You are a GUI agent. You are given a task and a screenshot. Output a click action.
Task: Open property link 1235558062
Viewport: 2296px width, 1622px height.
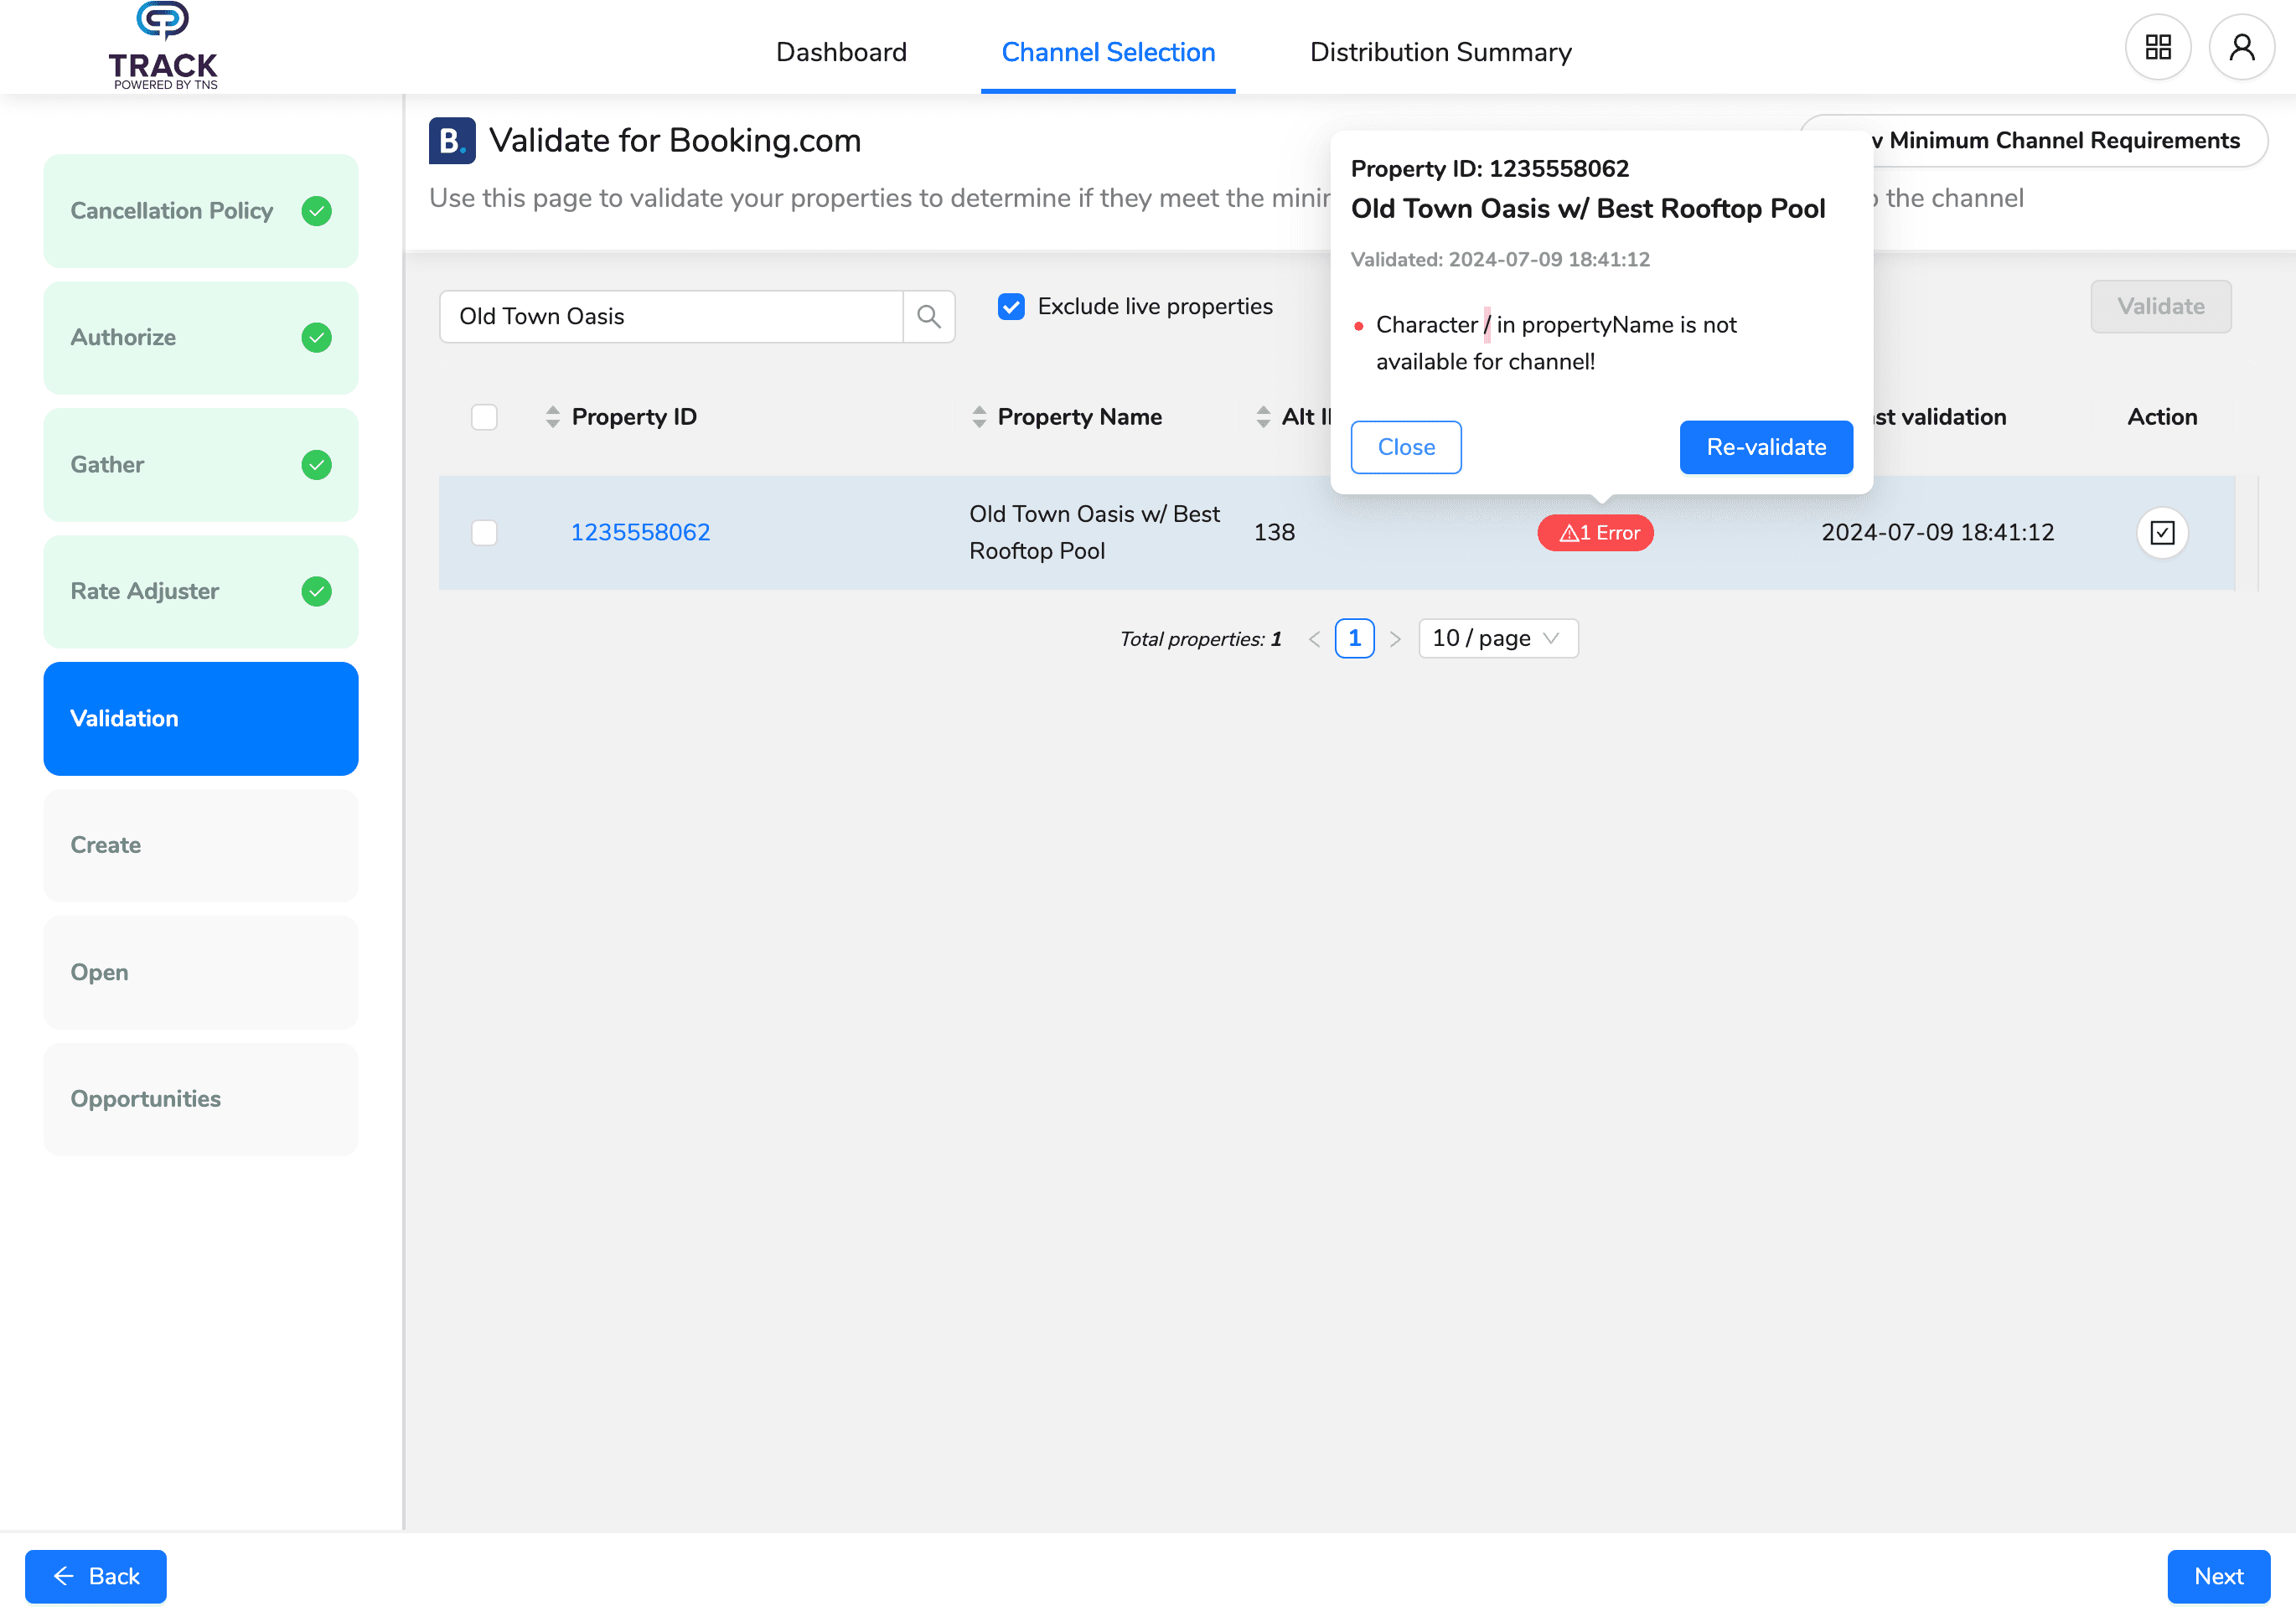640,533
